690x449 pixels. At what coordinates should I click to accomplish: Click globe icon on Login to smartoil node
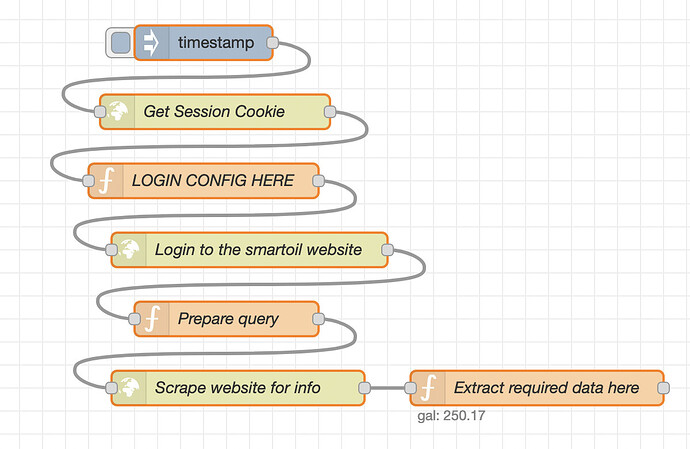point(128,250)
